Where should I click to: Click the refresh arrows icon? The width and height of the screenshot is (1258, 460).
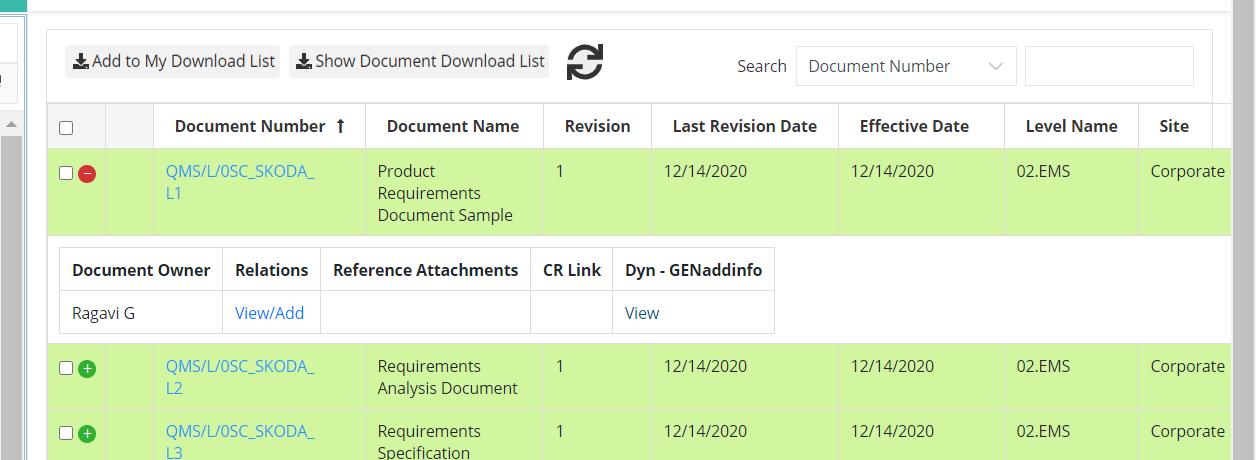click(x=585, y=62)
